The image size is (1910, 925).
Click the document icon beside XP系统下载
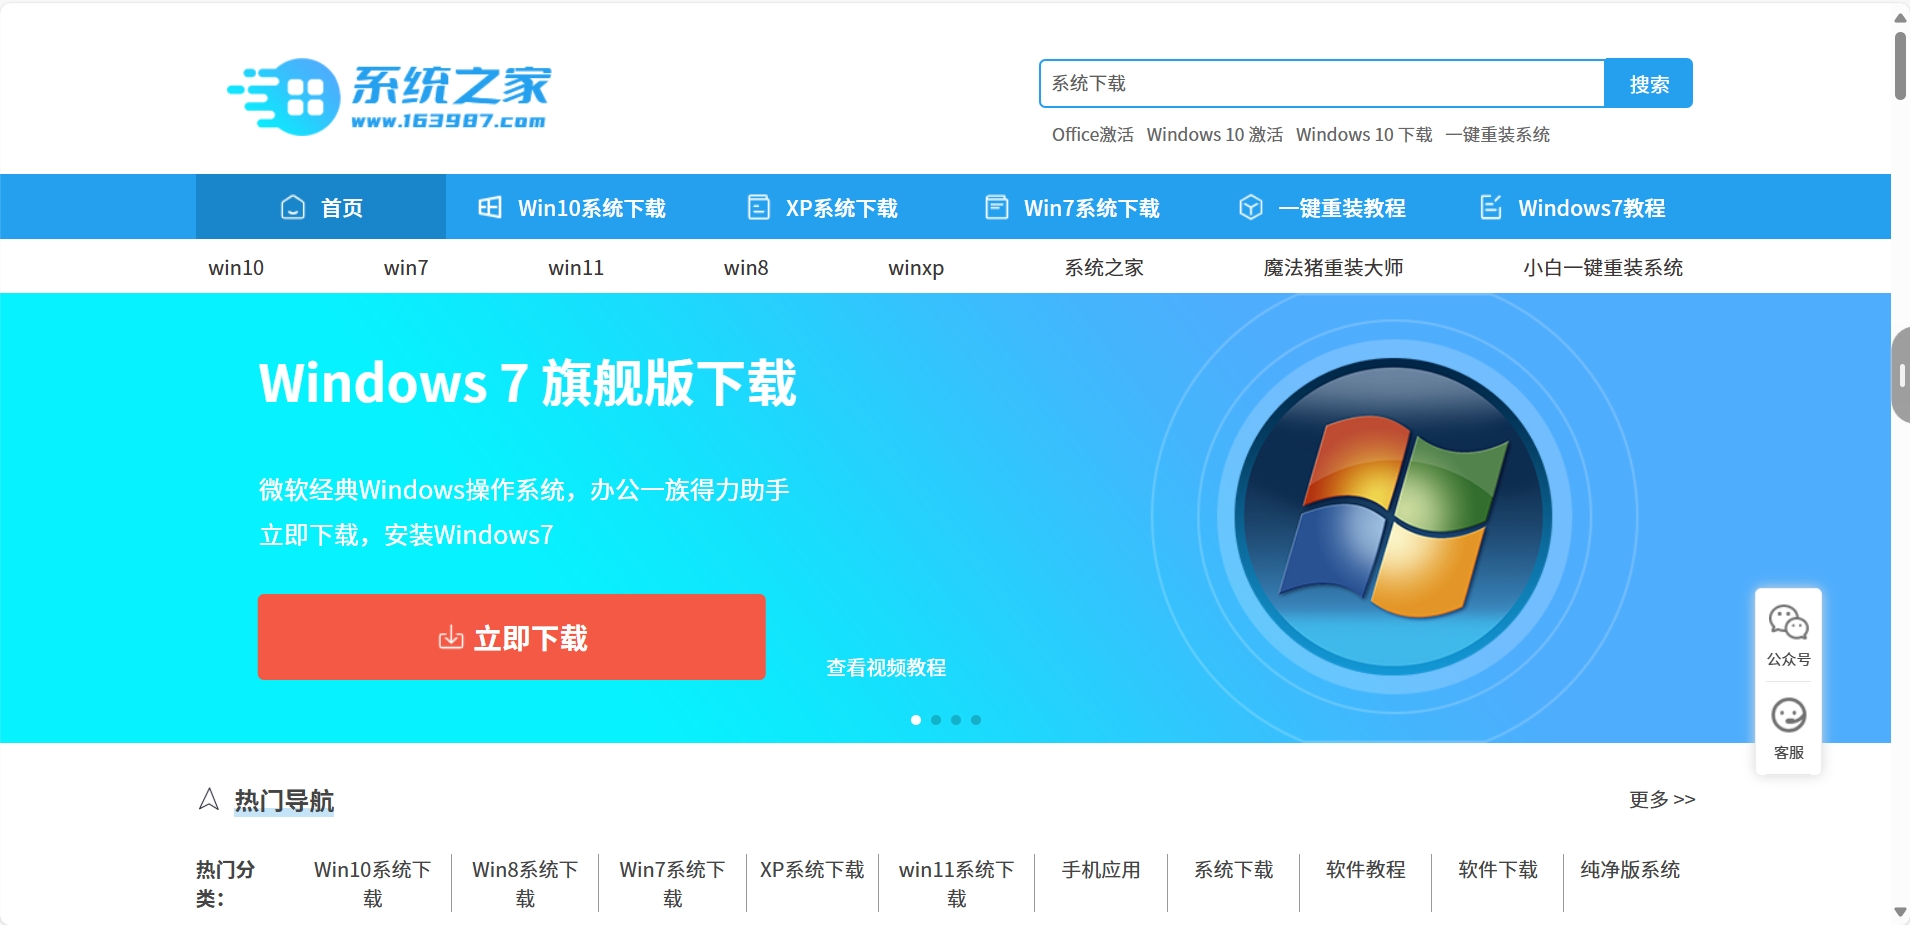pos(759,207)
